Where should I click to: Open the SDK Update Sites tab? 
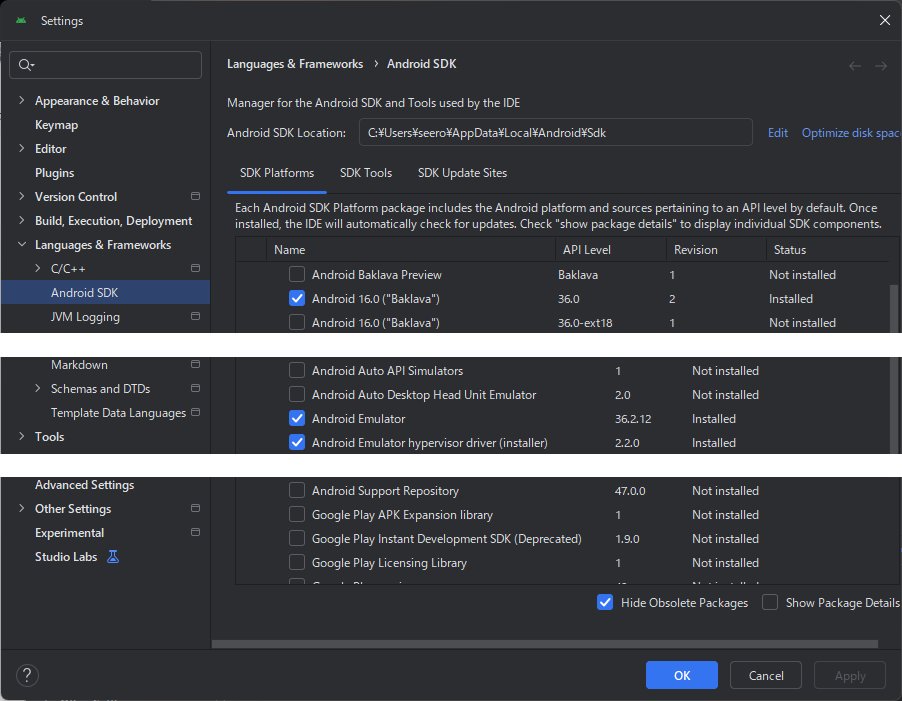pyautogui.click(x=462, y=173)
